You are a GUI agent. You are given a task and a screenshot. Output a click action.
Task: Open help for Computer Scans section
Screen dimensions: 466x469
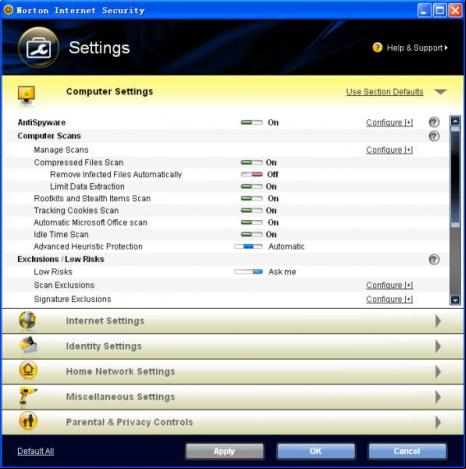click(434, 136)
